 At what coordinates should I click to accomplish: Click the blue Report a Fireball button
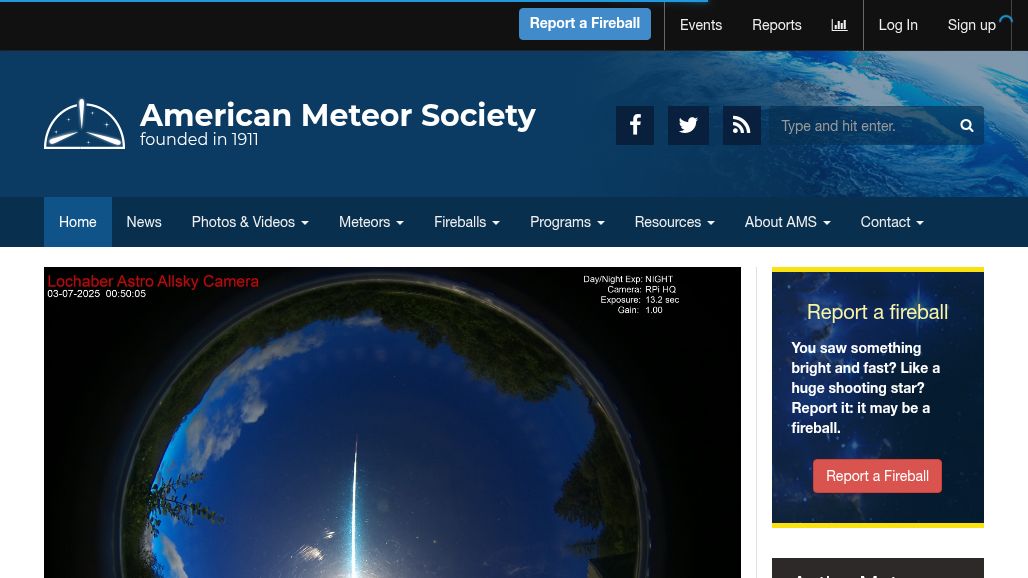coord(585,24)
